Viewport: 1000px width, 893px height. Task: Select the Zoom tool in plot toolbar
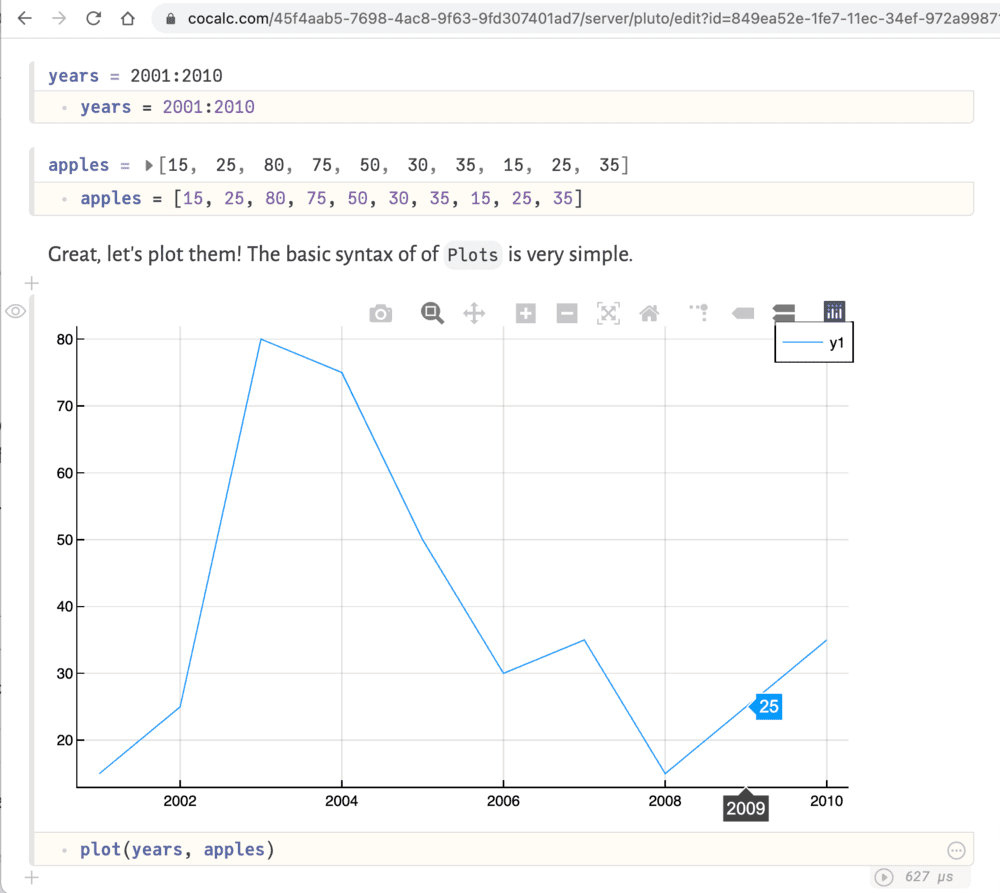(x=432, y=313)
